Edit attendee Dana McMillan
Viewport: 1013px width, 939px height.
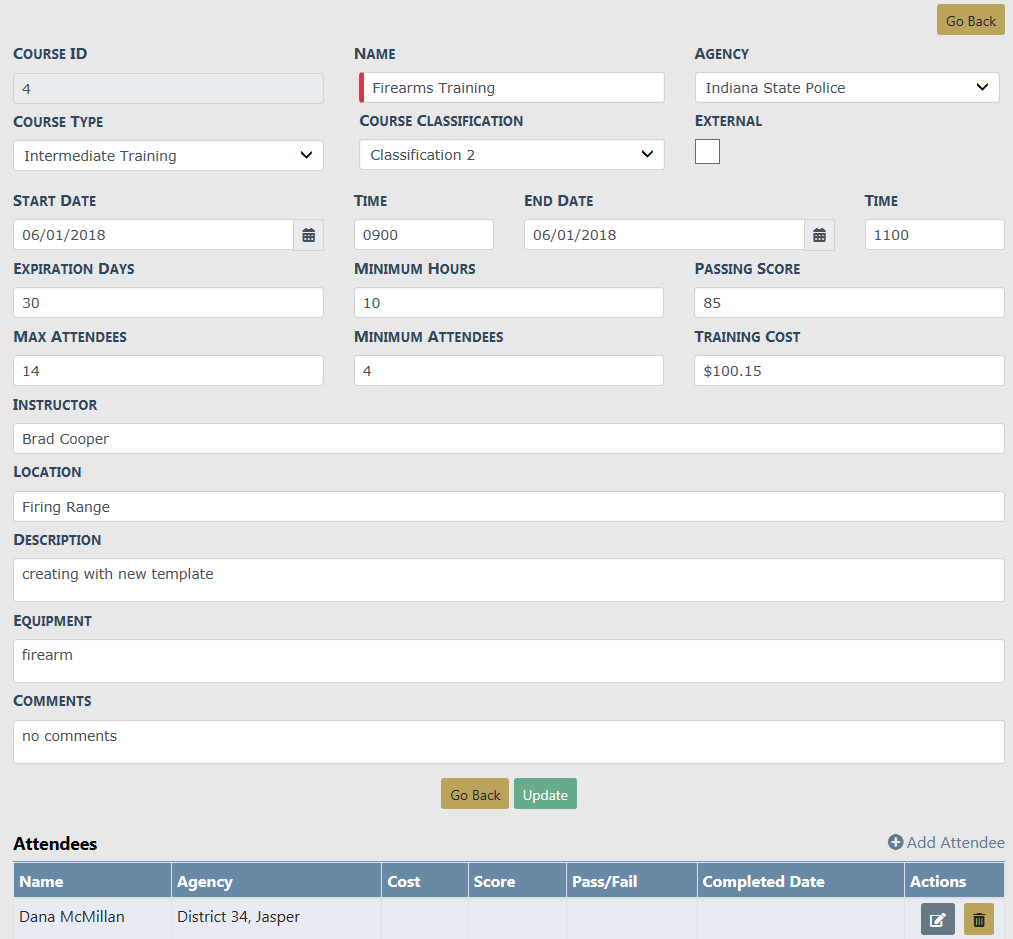tap(937, 919)
